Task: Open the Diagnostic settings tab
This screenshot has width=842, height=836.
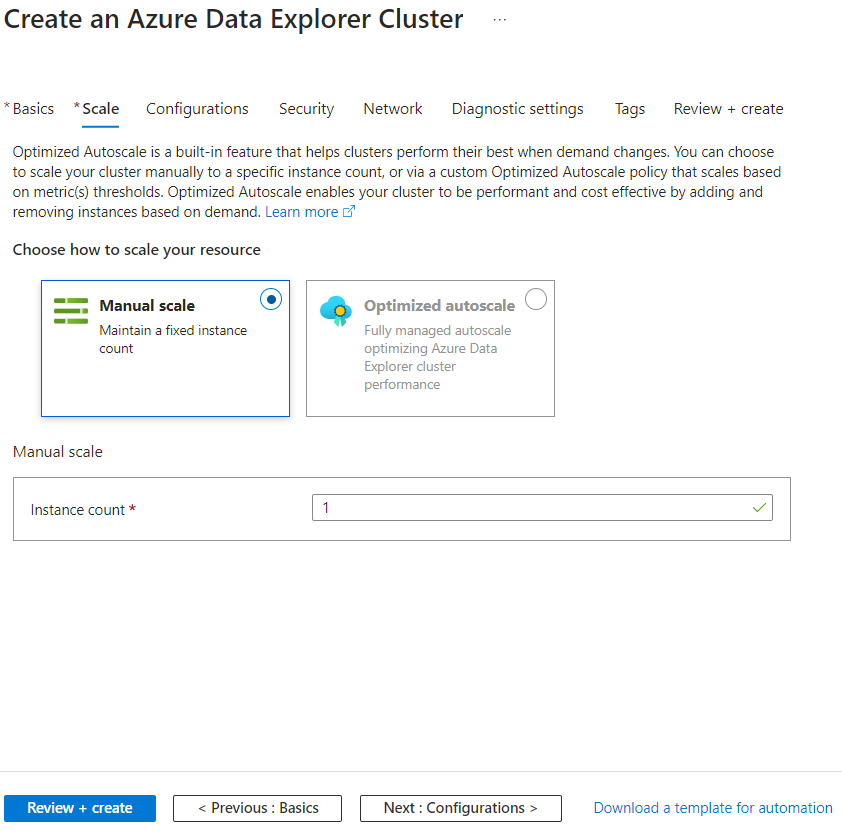Action: pyautogui.click(x=517, y=109)
